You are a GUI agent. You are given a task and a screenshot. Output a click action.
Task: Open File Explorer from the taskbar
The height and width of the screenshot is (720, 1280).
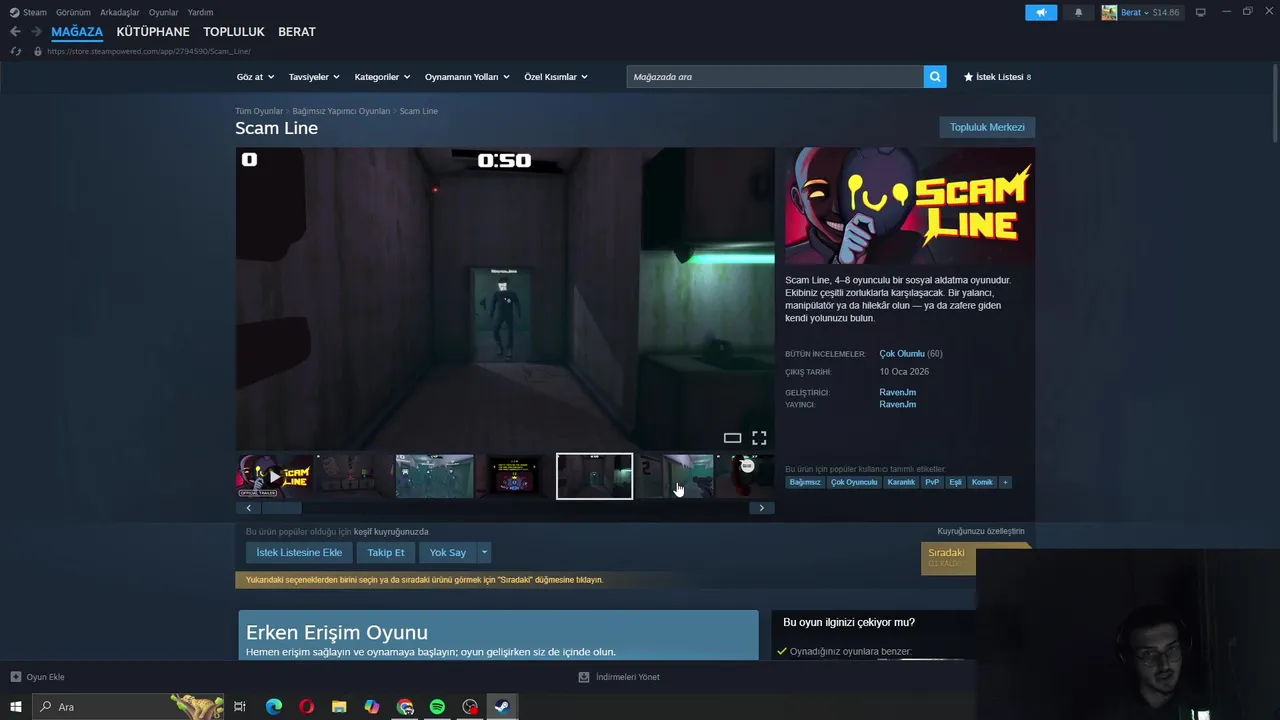(x=339, y=707)
